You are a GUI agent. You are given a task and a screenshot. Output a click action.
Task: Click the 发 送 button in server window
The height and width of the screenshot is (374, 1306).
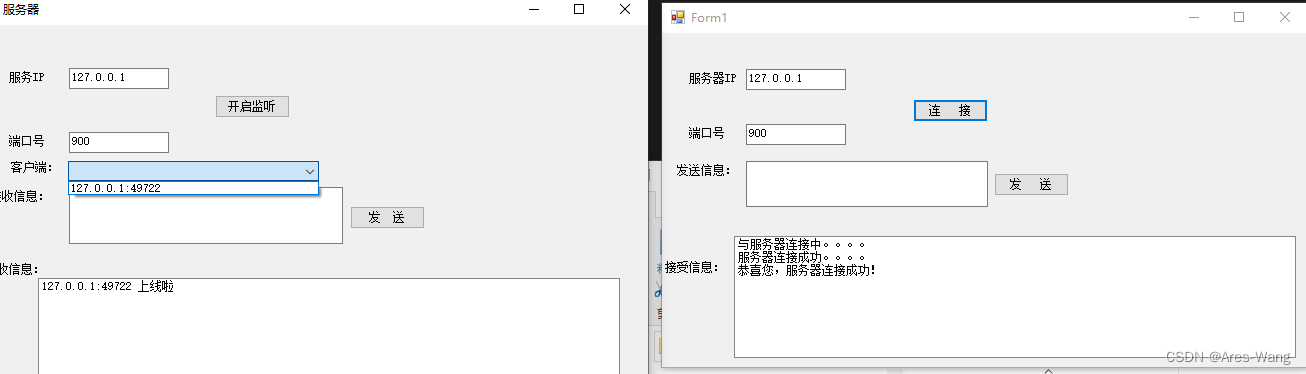tap(387, 217)
